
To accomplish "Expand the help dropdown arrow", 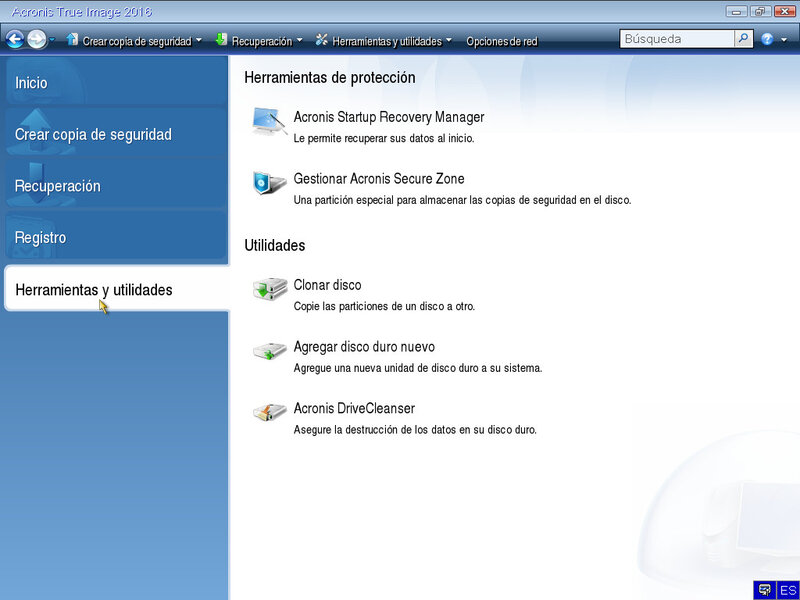I will (784, 40).
